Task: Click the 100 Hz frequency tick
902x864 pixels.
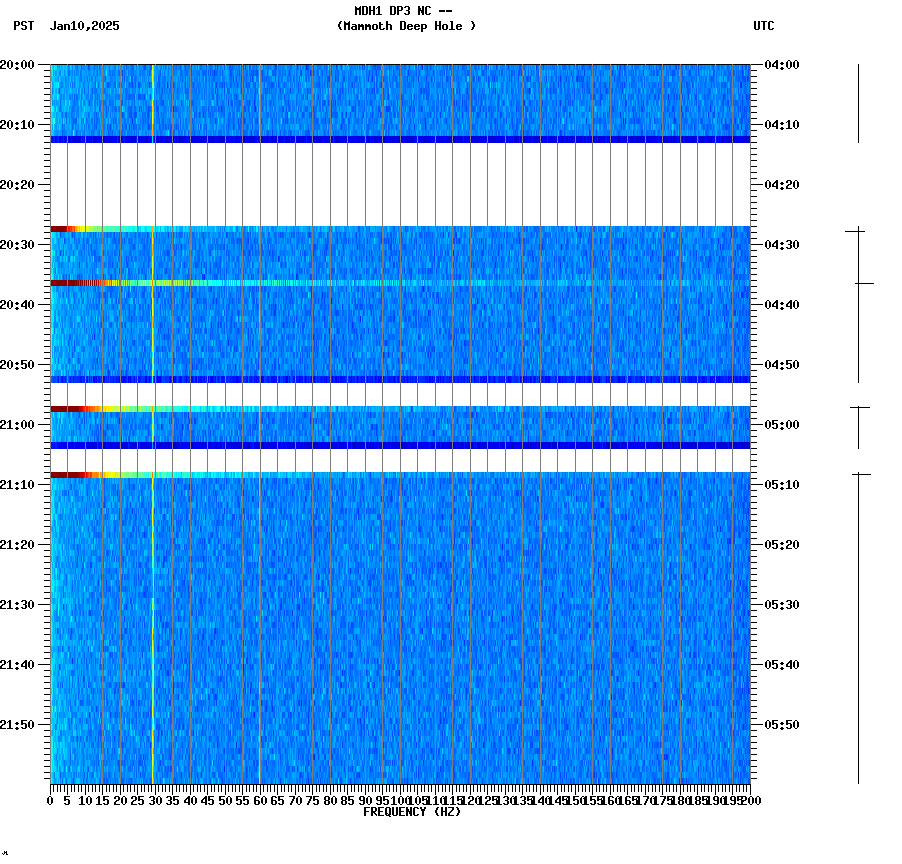Action: pos(400,799)
